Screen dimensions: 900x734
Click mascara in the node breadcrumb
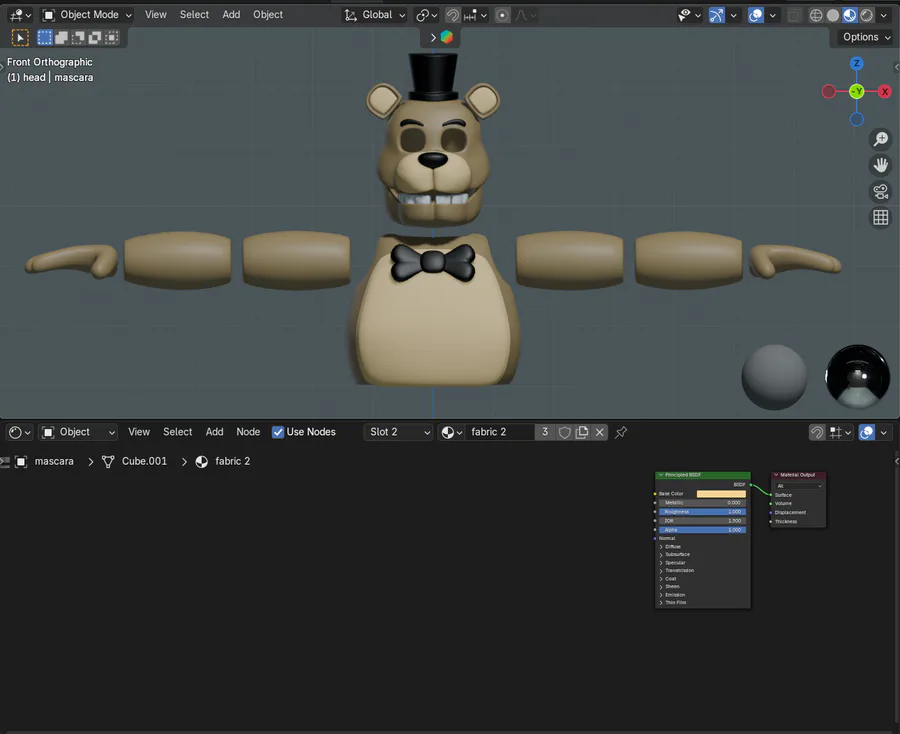54,461
